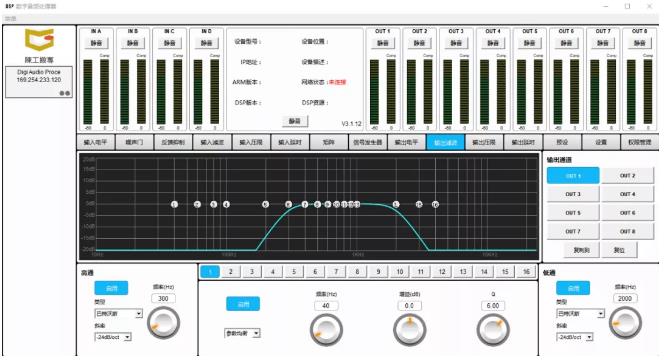Select the OUT 4 output channel button

coord(627,194)
